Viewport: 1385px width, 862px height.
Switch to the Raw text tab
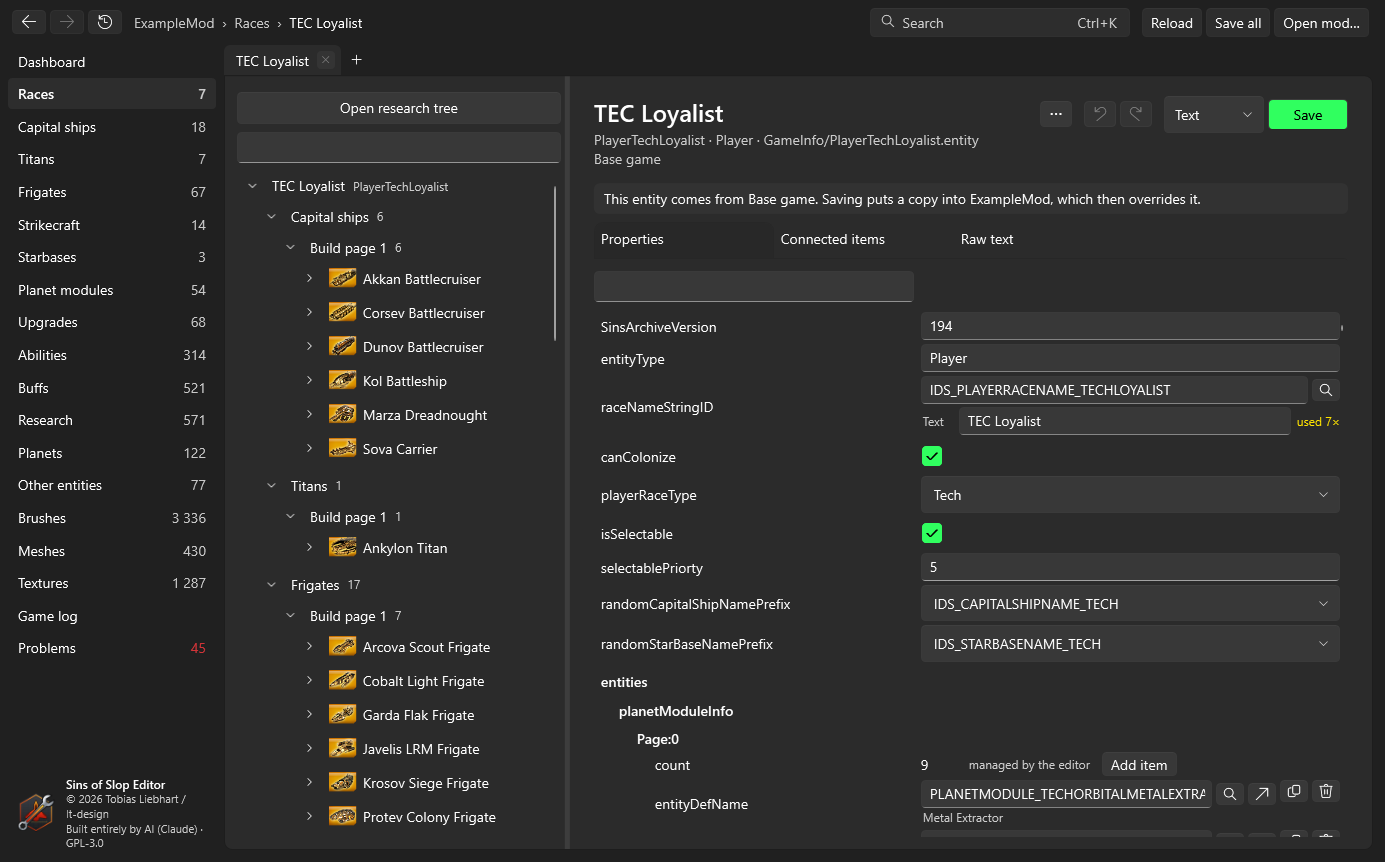click(x=987, y=239)
